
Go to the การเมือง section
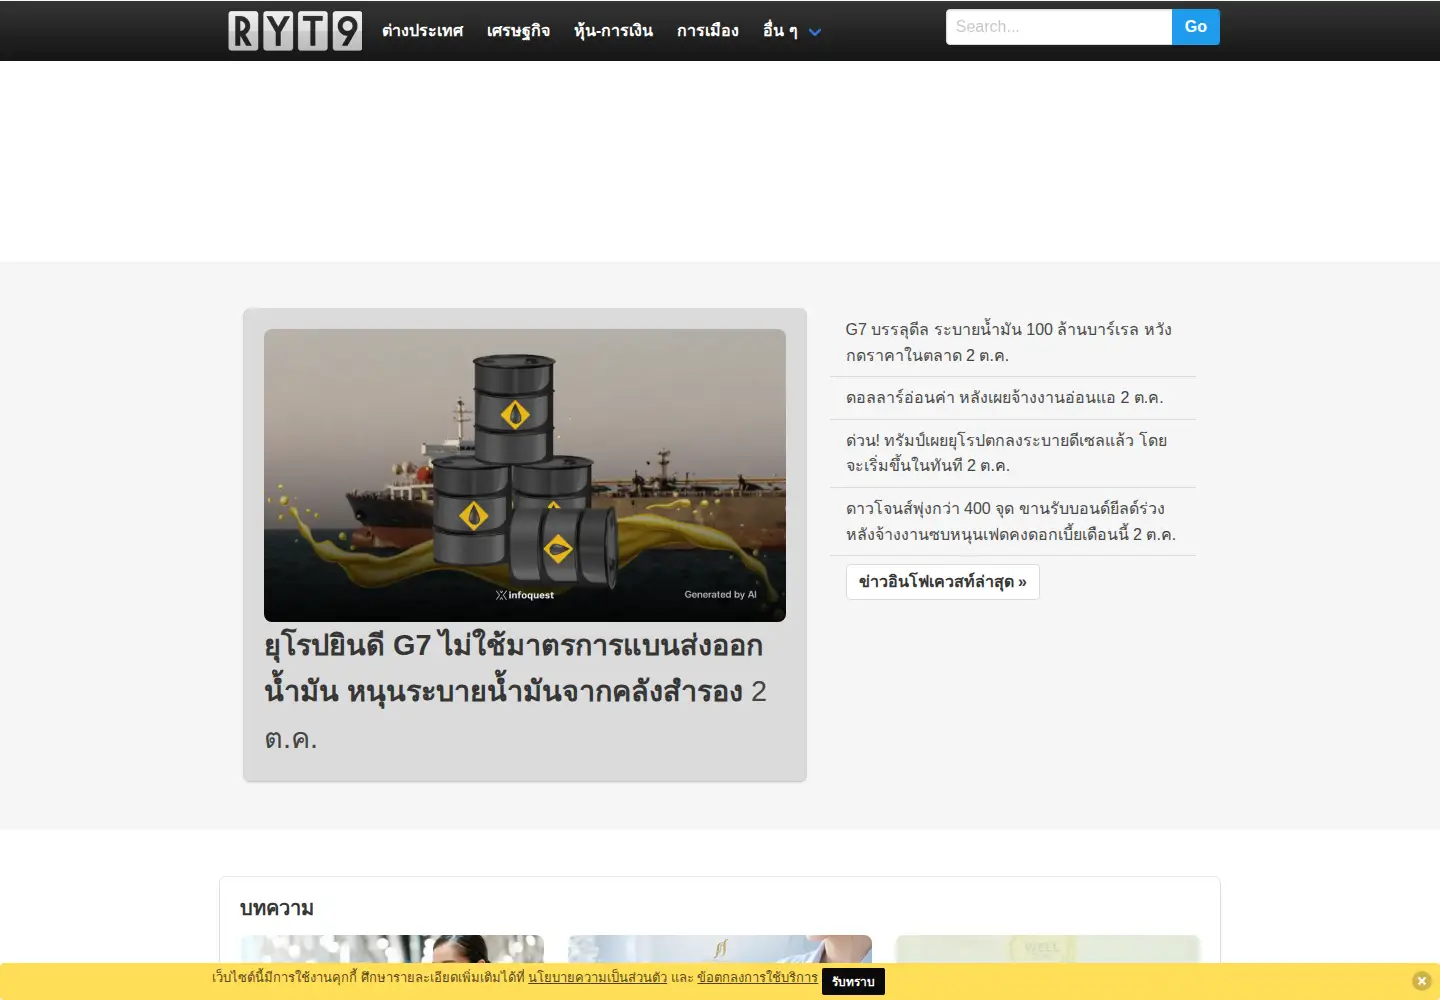click(707, 31)
